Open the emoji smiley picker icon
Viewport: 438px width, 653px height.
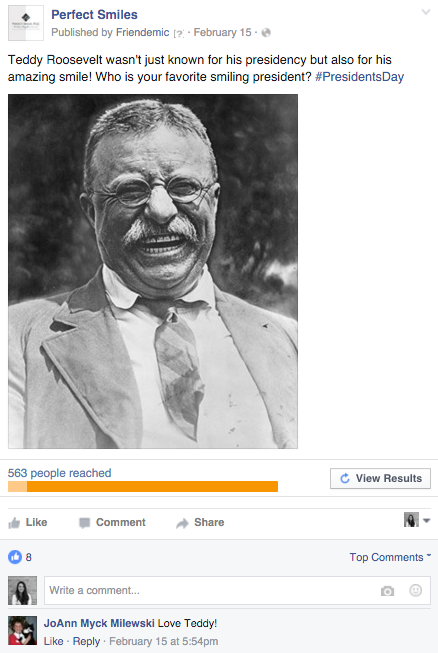[x=416, y=590]
